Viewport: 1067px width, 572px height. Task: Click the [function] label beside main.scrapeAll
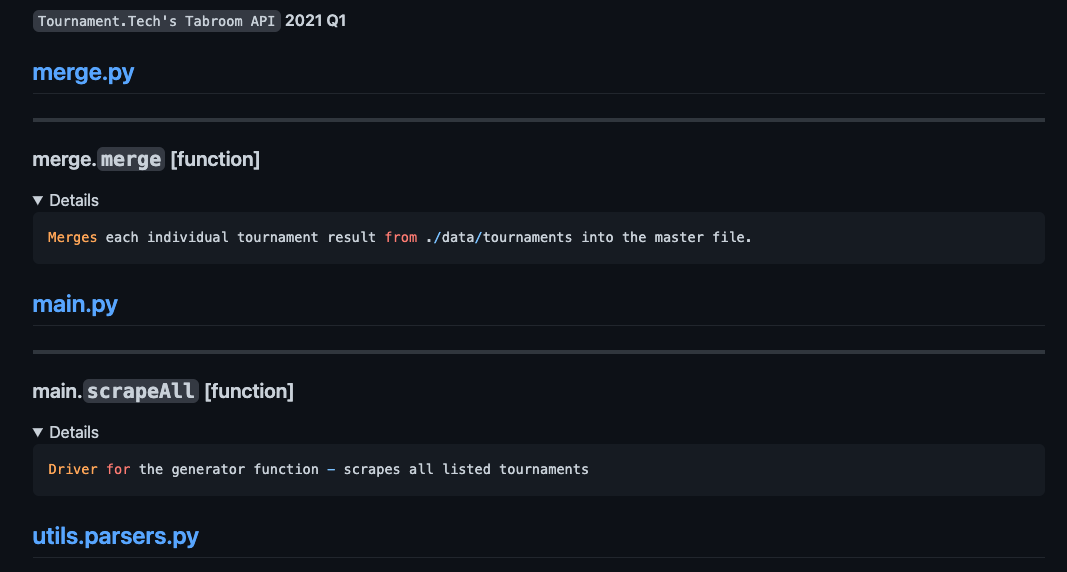click(x=249, y=391)
